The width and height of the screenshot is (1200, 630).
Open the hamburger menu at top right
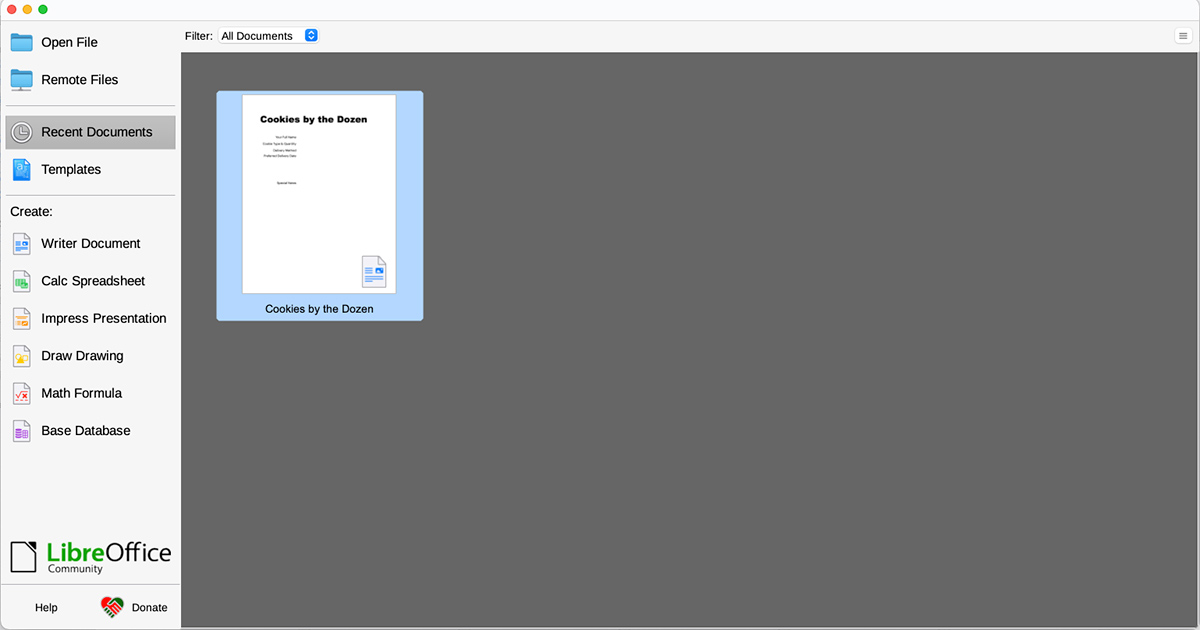click(x=1184, y=34)
